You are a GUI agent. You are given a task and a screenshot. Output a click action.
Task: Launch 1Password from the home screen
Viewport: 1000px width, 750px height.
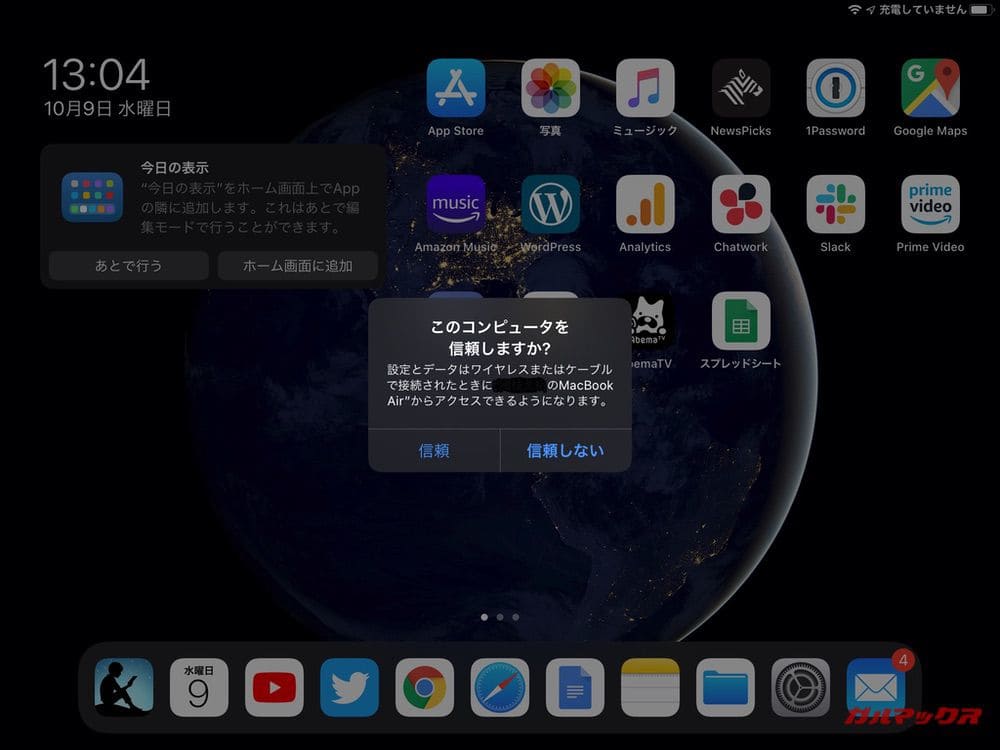tap(835, 88)
